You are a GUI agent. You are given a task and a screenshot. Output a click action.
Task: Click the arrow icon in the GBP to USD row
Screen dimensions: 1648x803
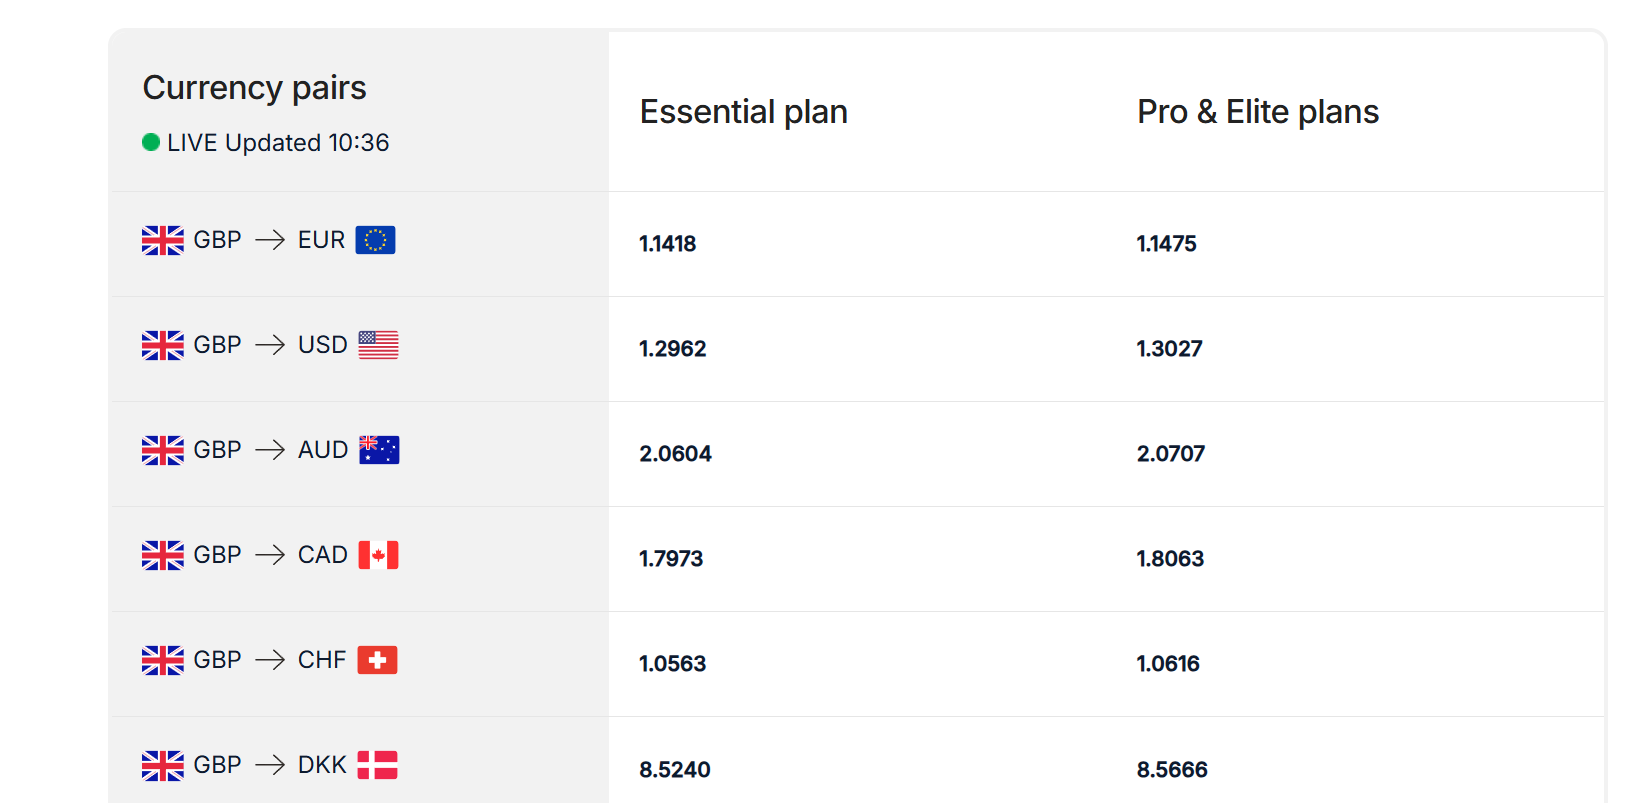pyautogui.click(x=270, y=345)
